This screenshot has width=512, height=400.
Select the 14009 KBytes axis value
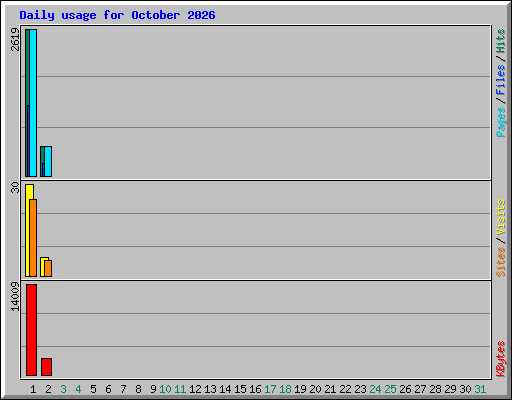coord(15,296)
